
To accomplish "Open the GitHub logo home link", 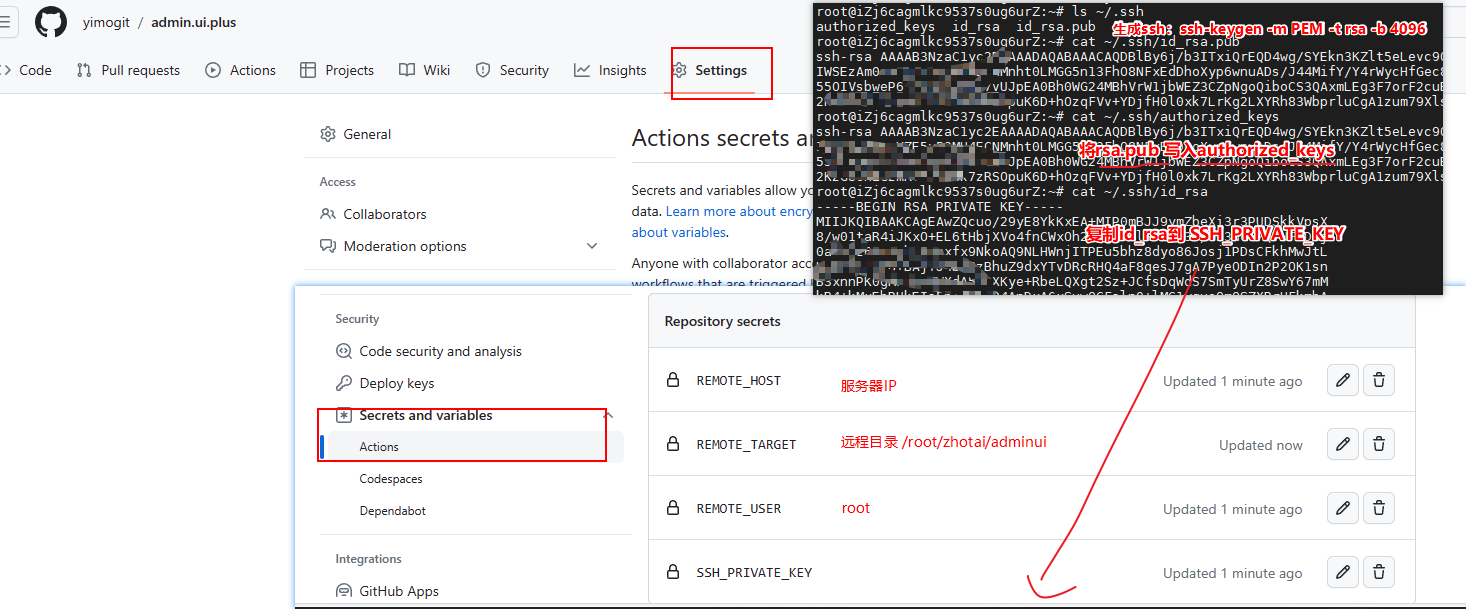I will pos(51,22).
